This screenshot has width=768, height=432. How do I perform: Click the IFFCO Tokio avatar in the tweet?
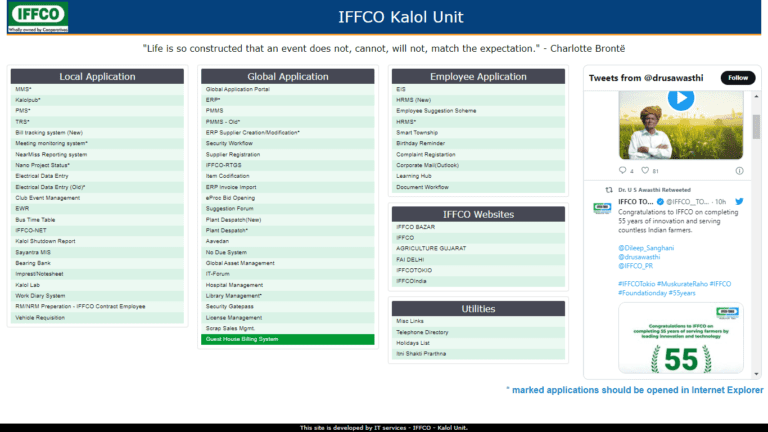602,208
